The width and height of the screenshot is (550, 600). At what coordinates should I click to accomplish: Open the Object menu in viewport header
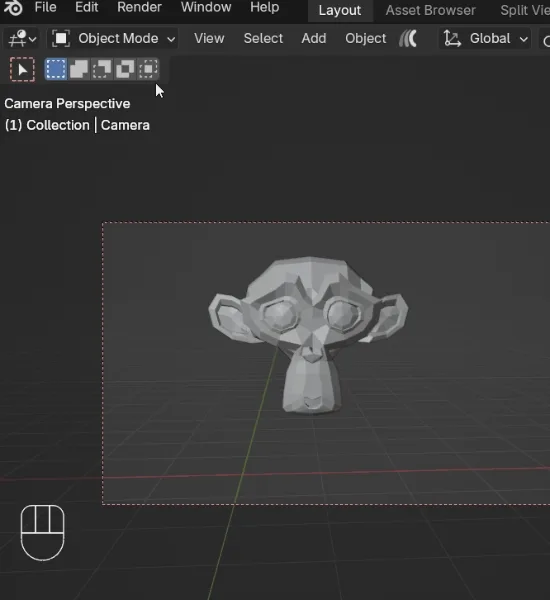pyautogui.click(x=366, y=38)
